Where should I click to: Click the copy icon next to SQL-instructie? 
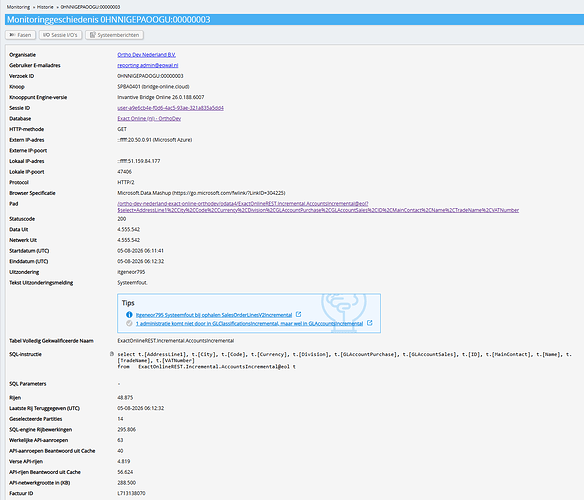(112, 354)
